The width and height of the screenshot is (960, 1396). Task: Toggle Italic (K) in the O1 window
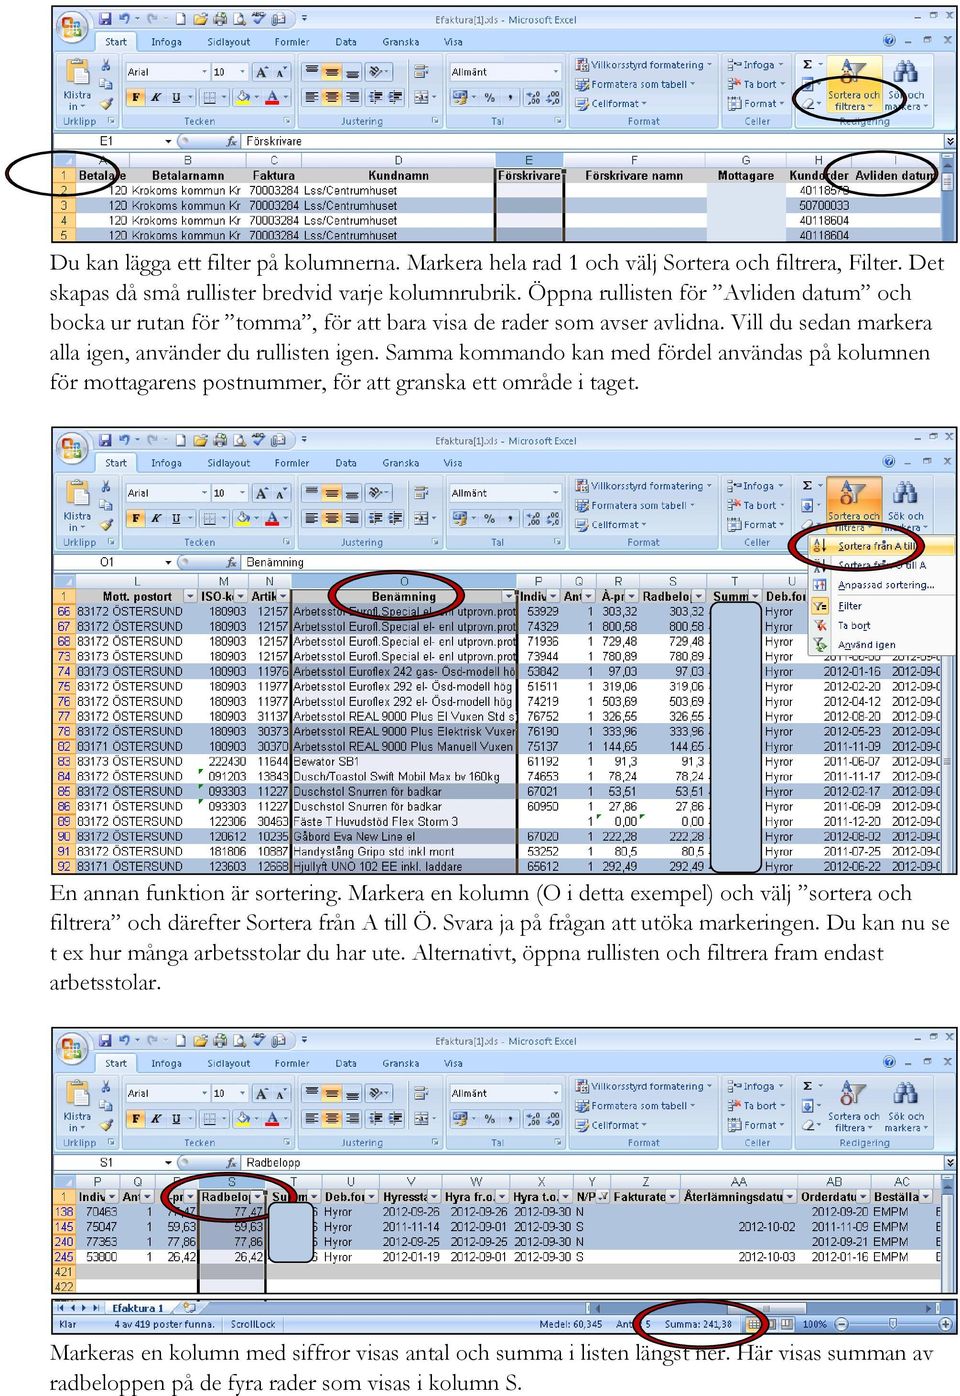click(155, 518)
